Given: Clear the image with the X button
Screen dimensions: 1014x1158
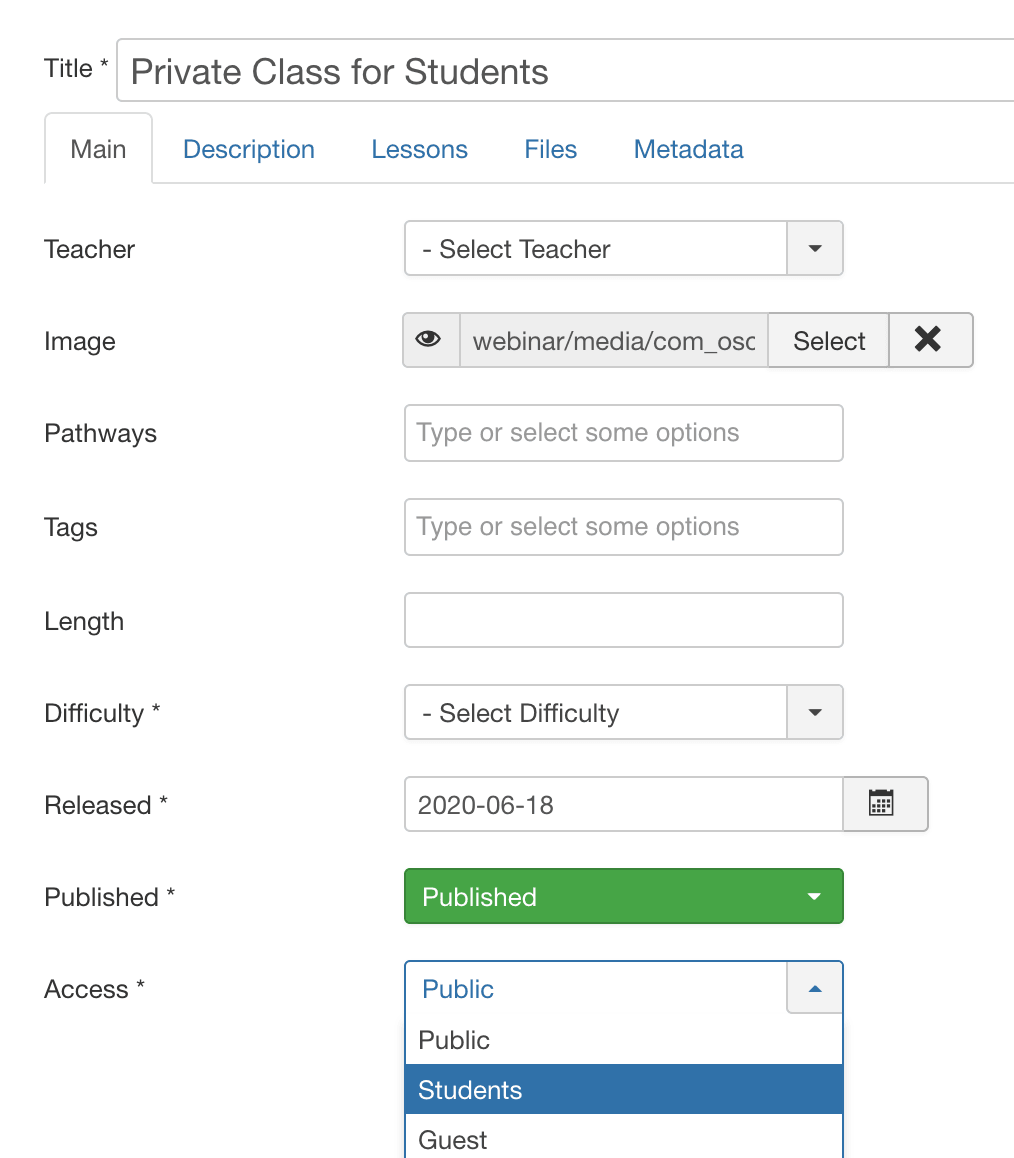Looking at the screenshot, I should (x=929, y=341).
